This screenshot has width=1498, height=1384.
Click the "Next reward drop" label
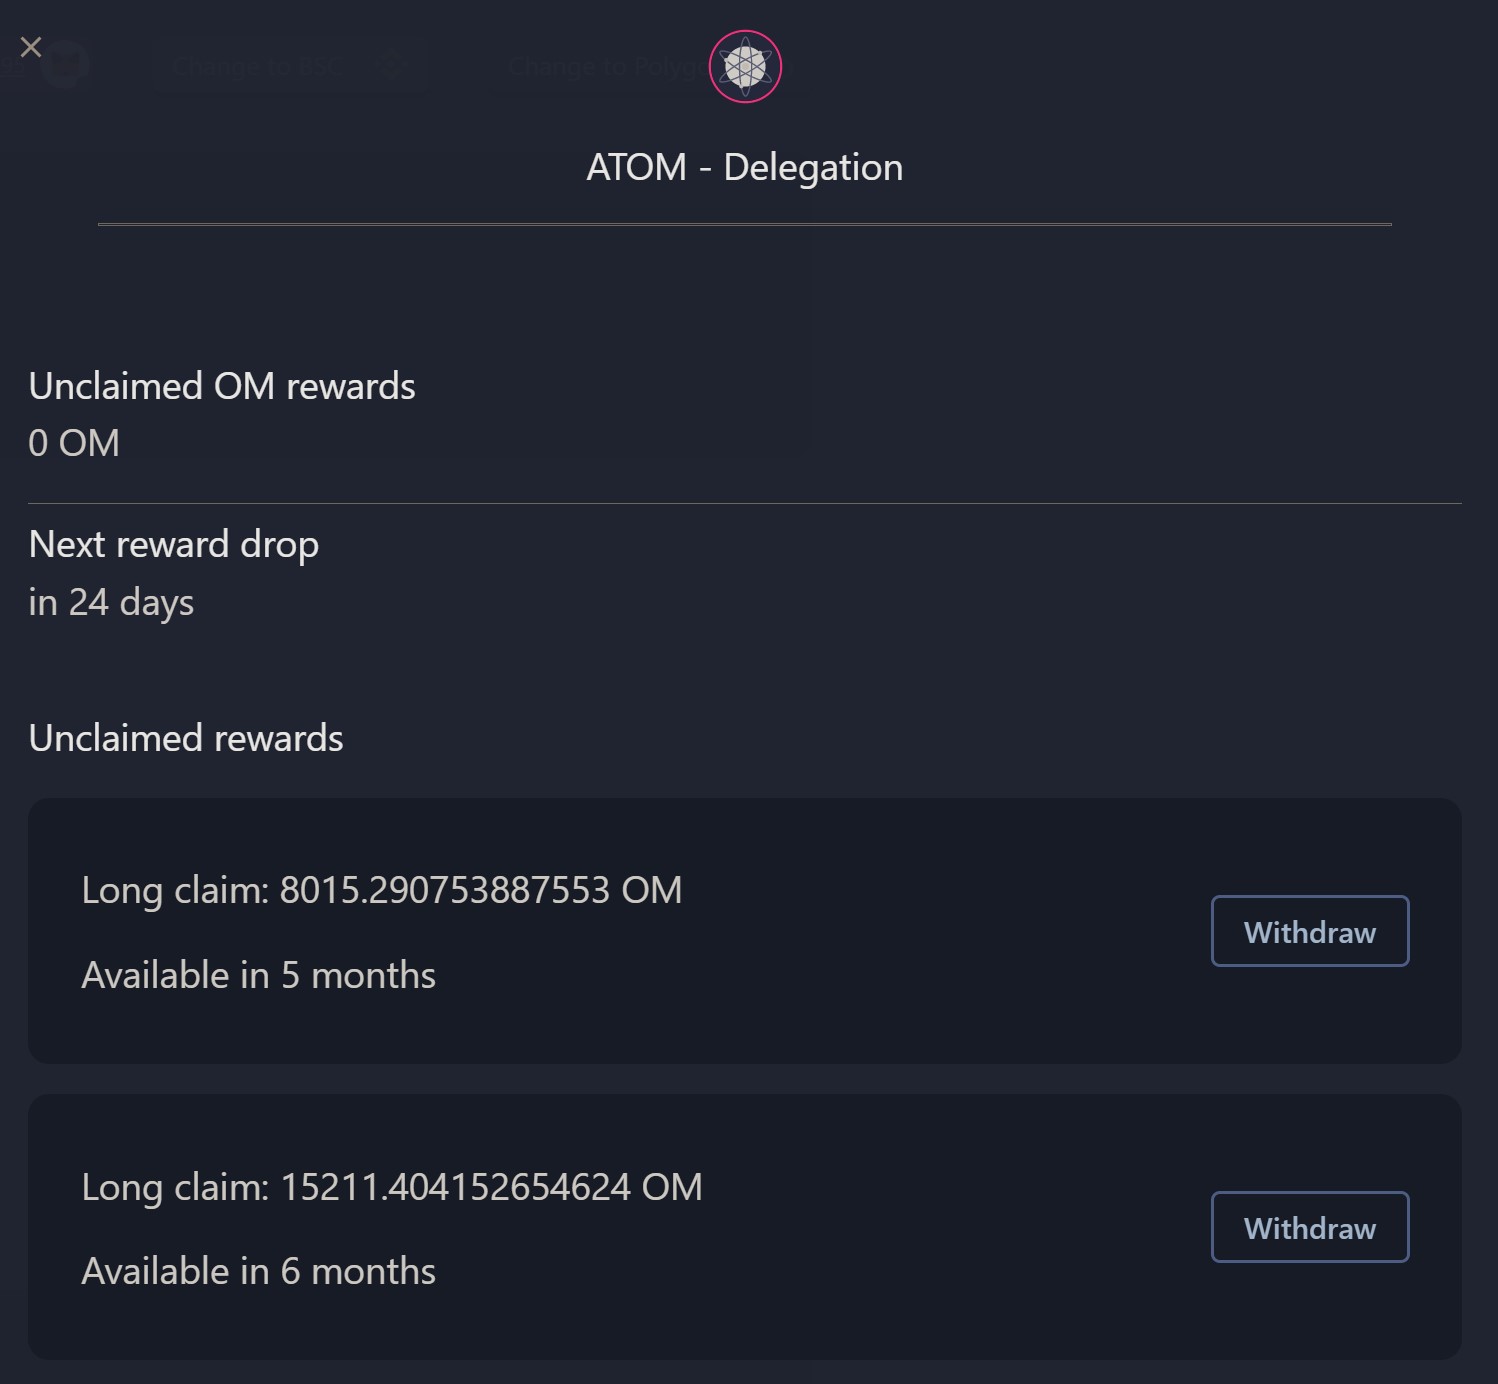[174, 544]
